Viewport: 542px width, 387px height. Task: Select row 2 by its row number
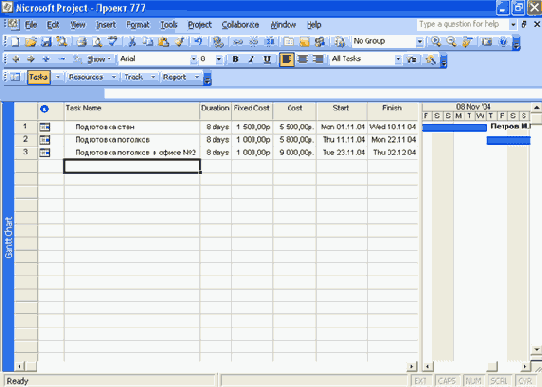pyautogui.click(x=26, y=140)
